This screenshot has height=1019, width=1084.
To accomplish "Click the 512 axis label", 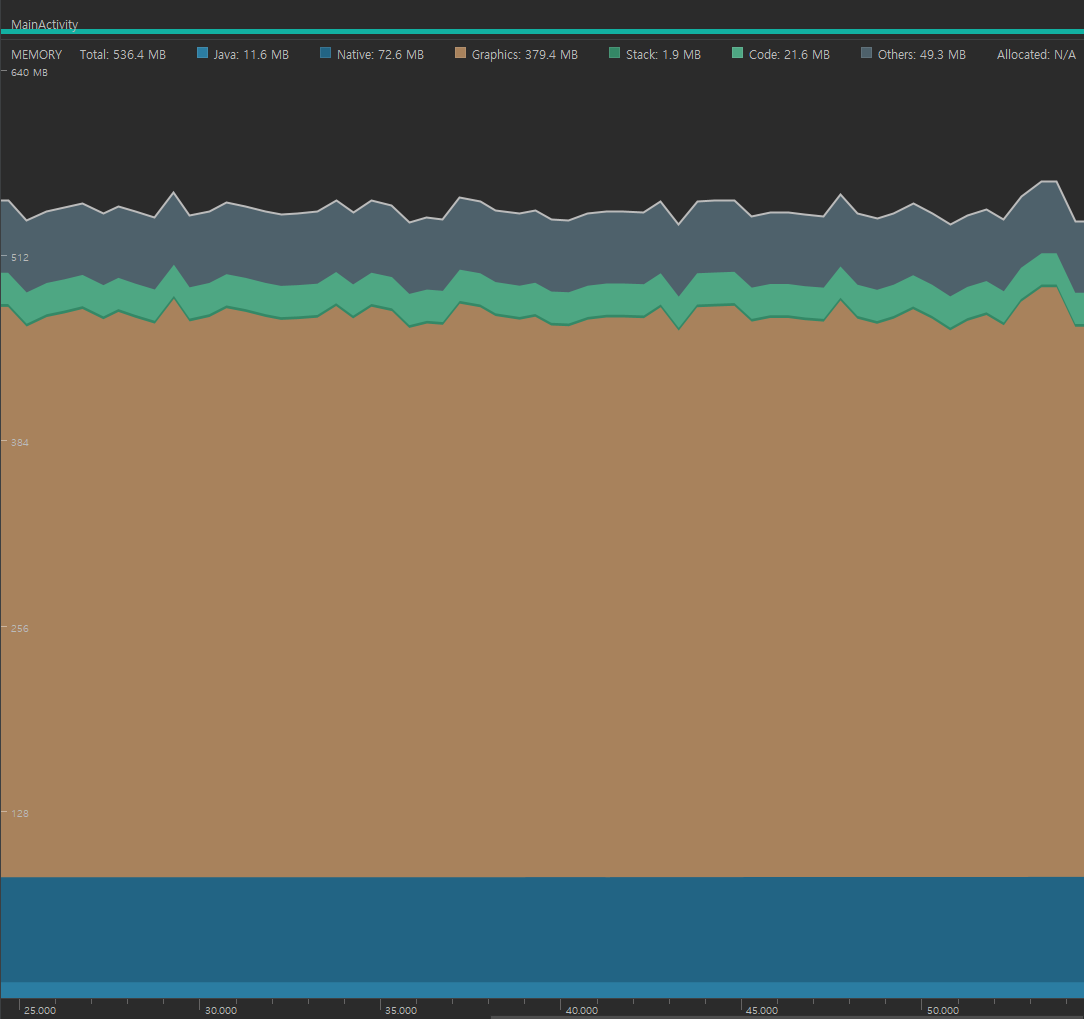I will tap(20, 258).
